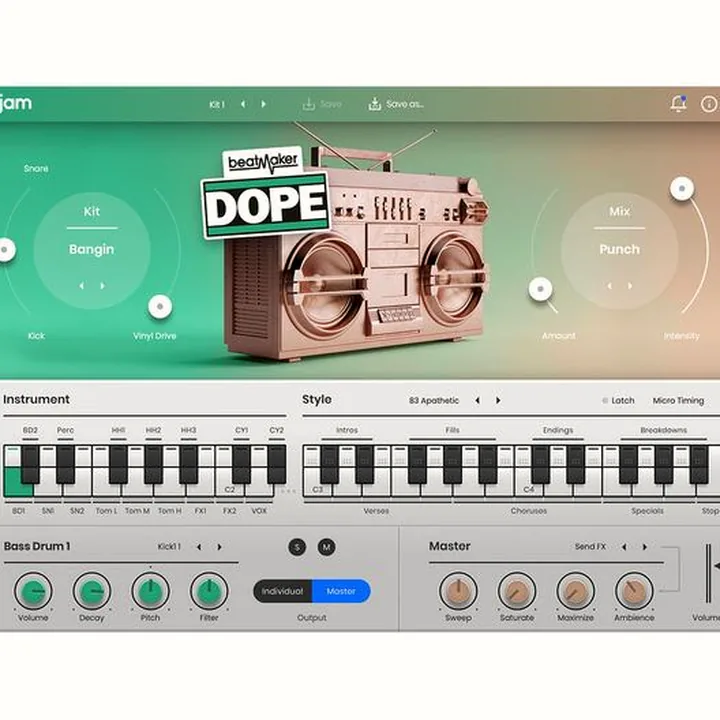This screenshot has width=720, height=720.
Task: Select previous Kit before Bangin
Action: click(x=82, y=286)
